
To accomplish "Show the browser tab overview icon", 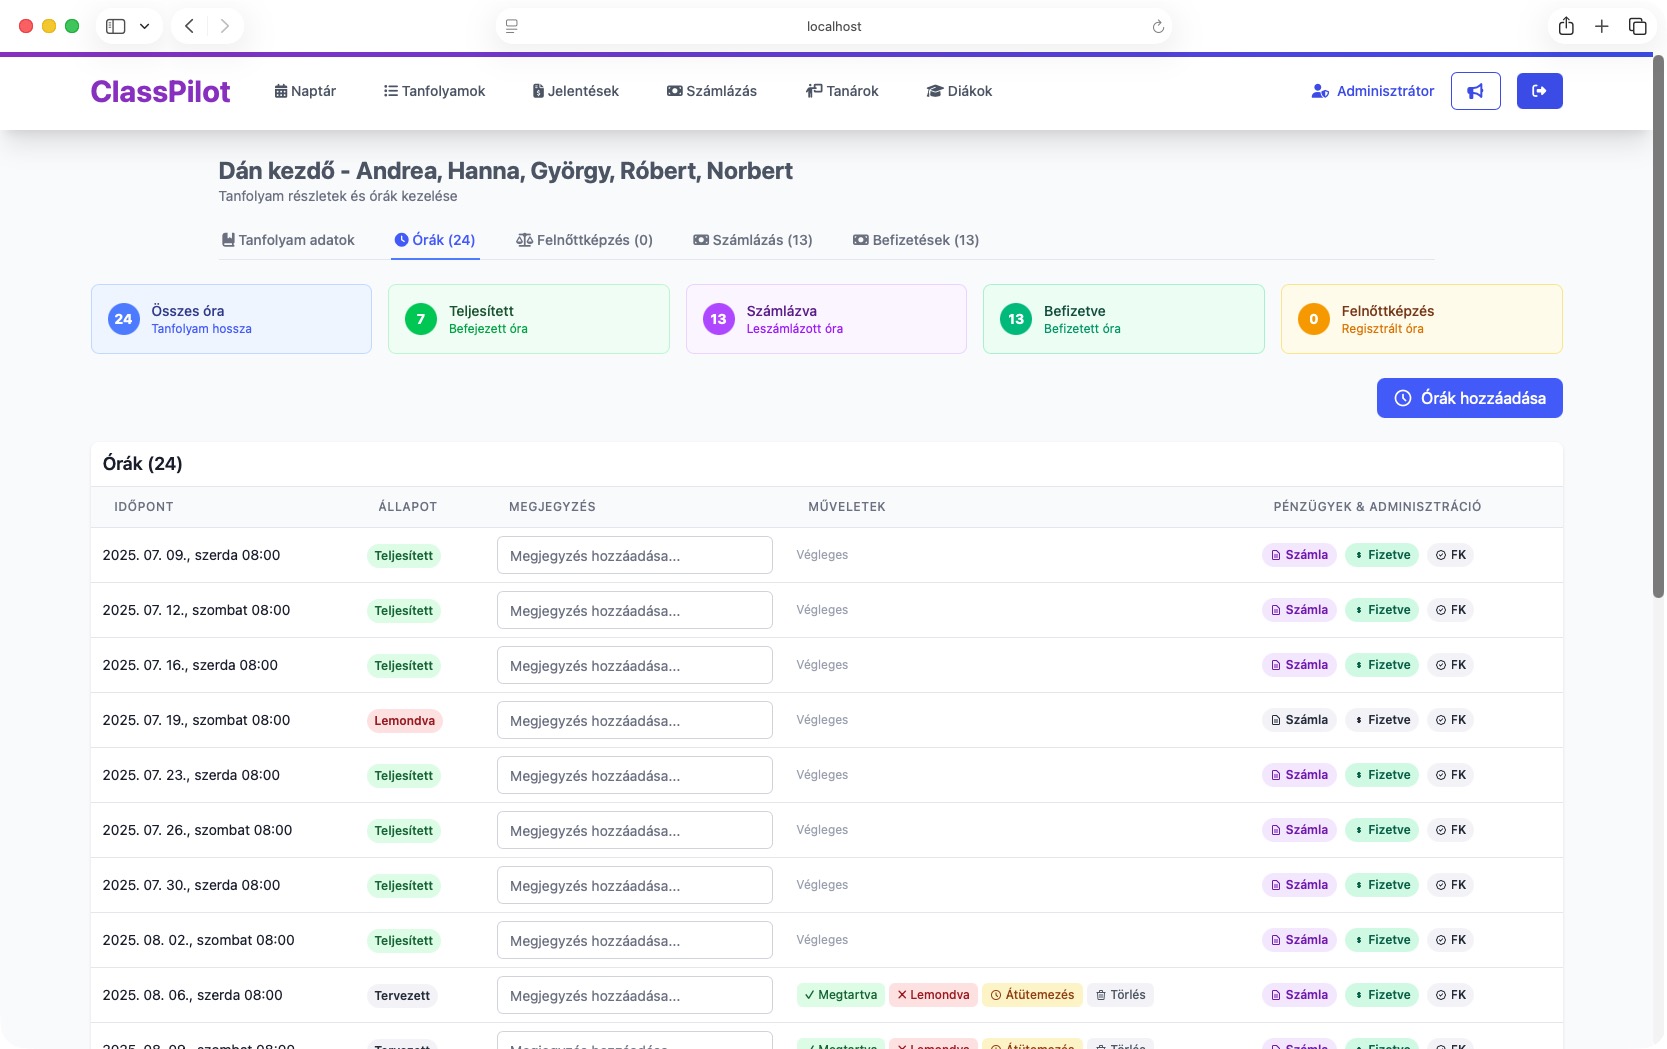I will click(x=1637, y=27).
